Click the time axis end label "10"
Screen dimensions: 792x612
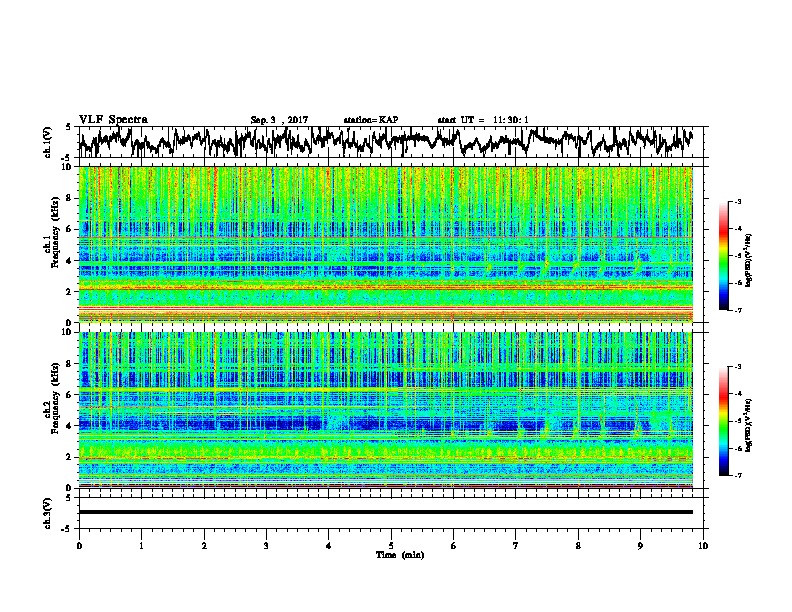click(703, 546)
